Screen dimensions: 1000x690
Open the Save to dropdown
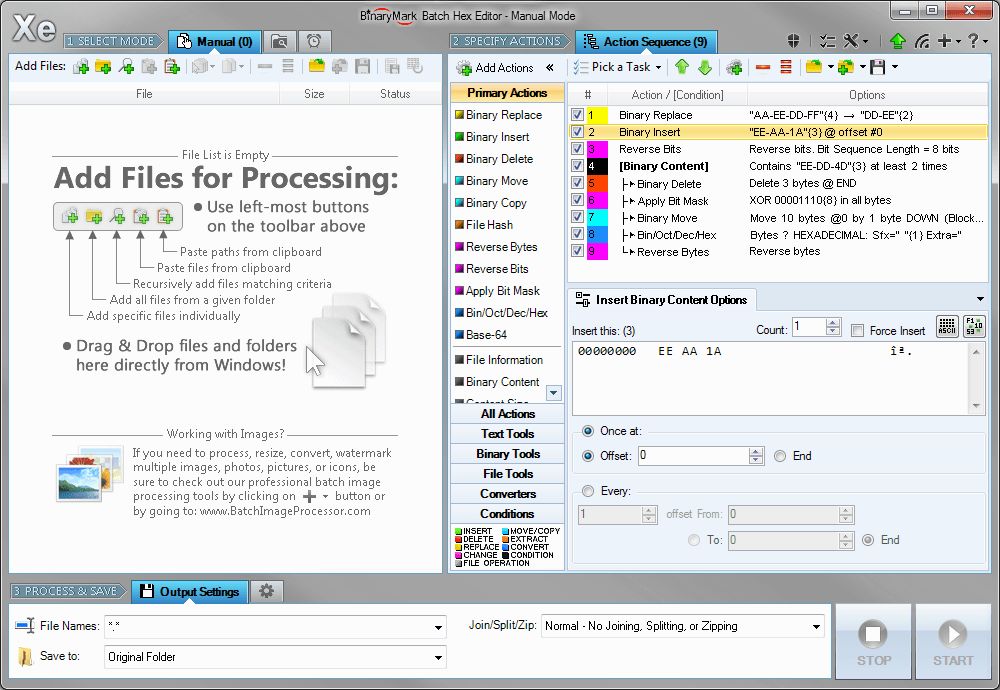(x=438, y=657)
